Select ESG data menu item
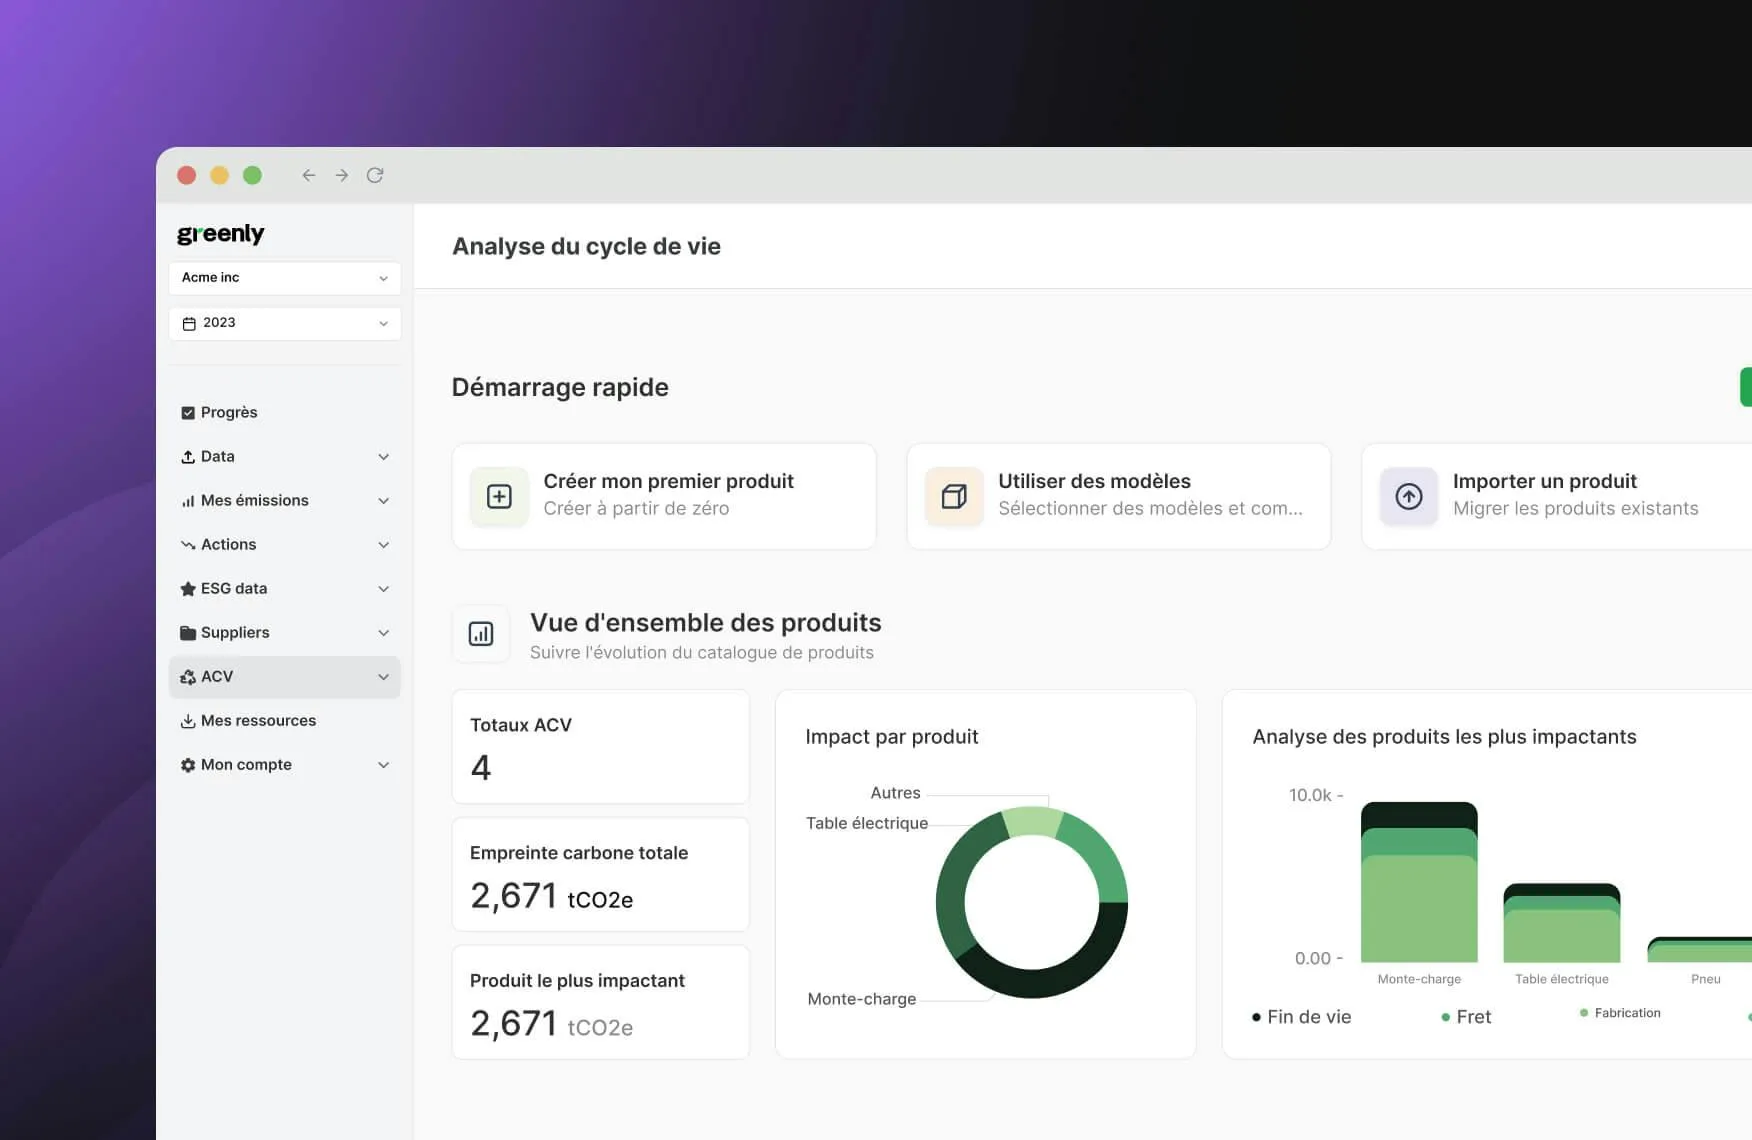 [285, 589]
